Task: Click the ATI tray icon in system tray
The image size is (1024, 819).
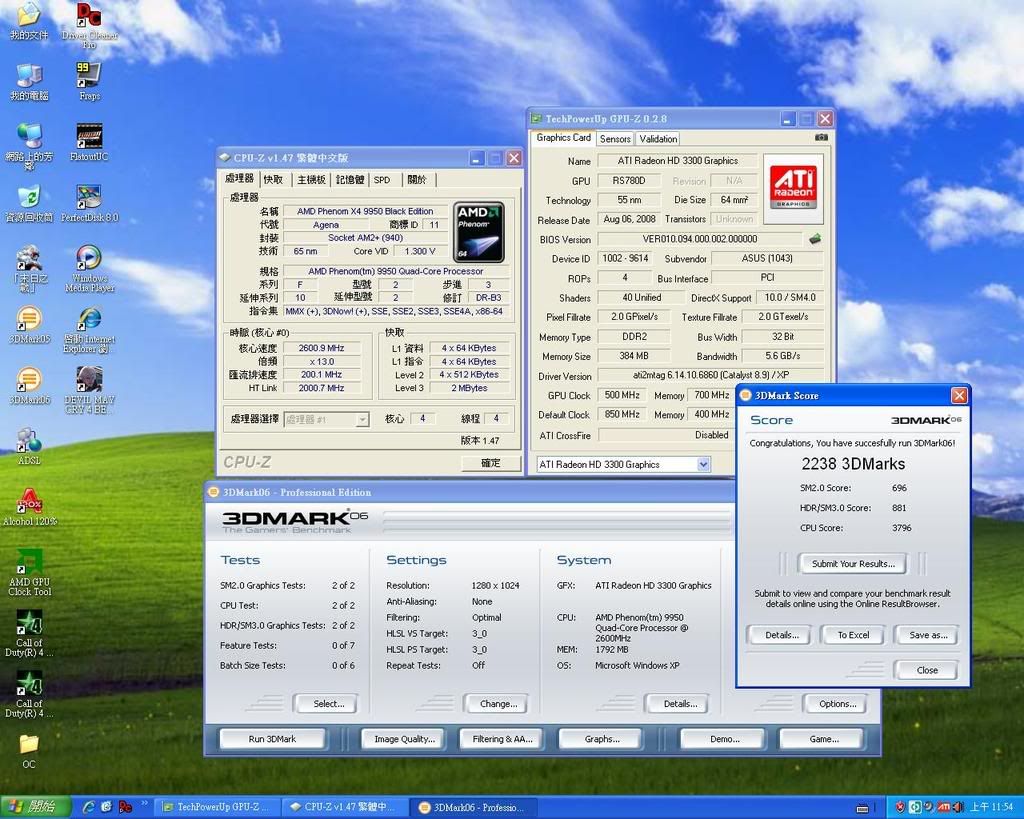Action: tap(944, 807)
